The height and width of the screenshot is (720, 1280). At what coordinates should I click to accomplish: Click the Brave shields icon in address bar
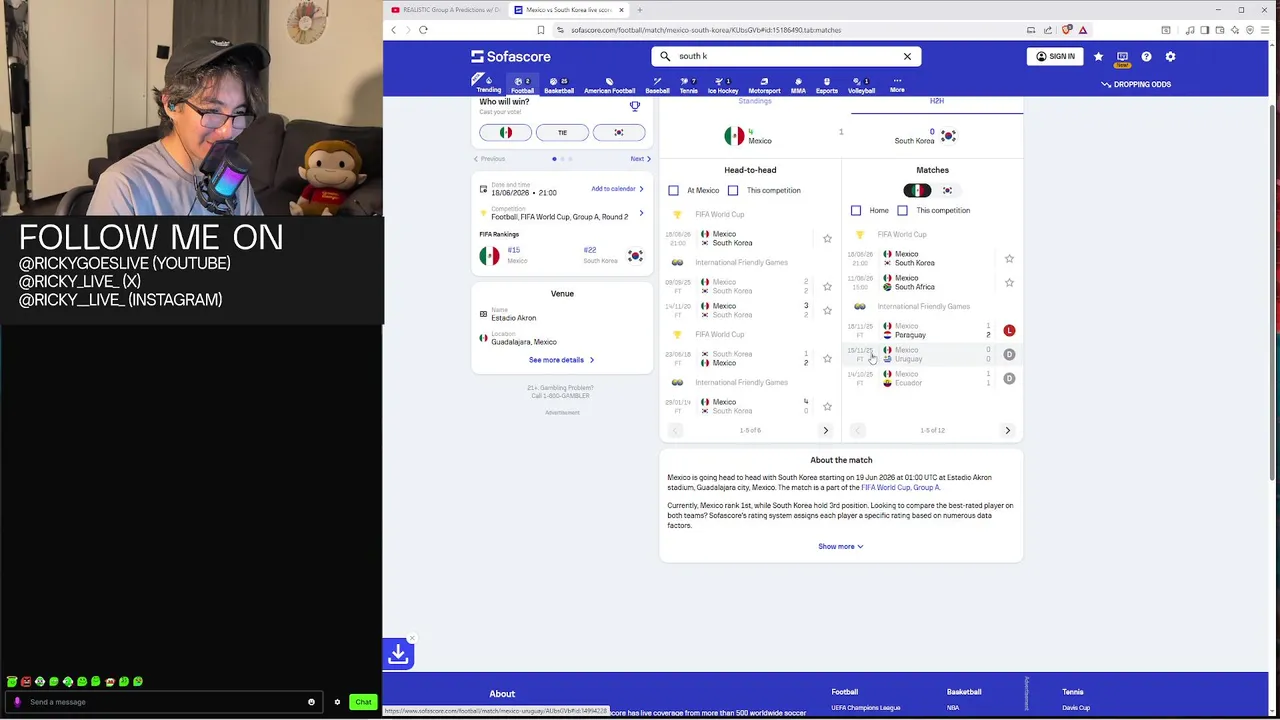(x=1066, y=30)
